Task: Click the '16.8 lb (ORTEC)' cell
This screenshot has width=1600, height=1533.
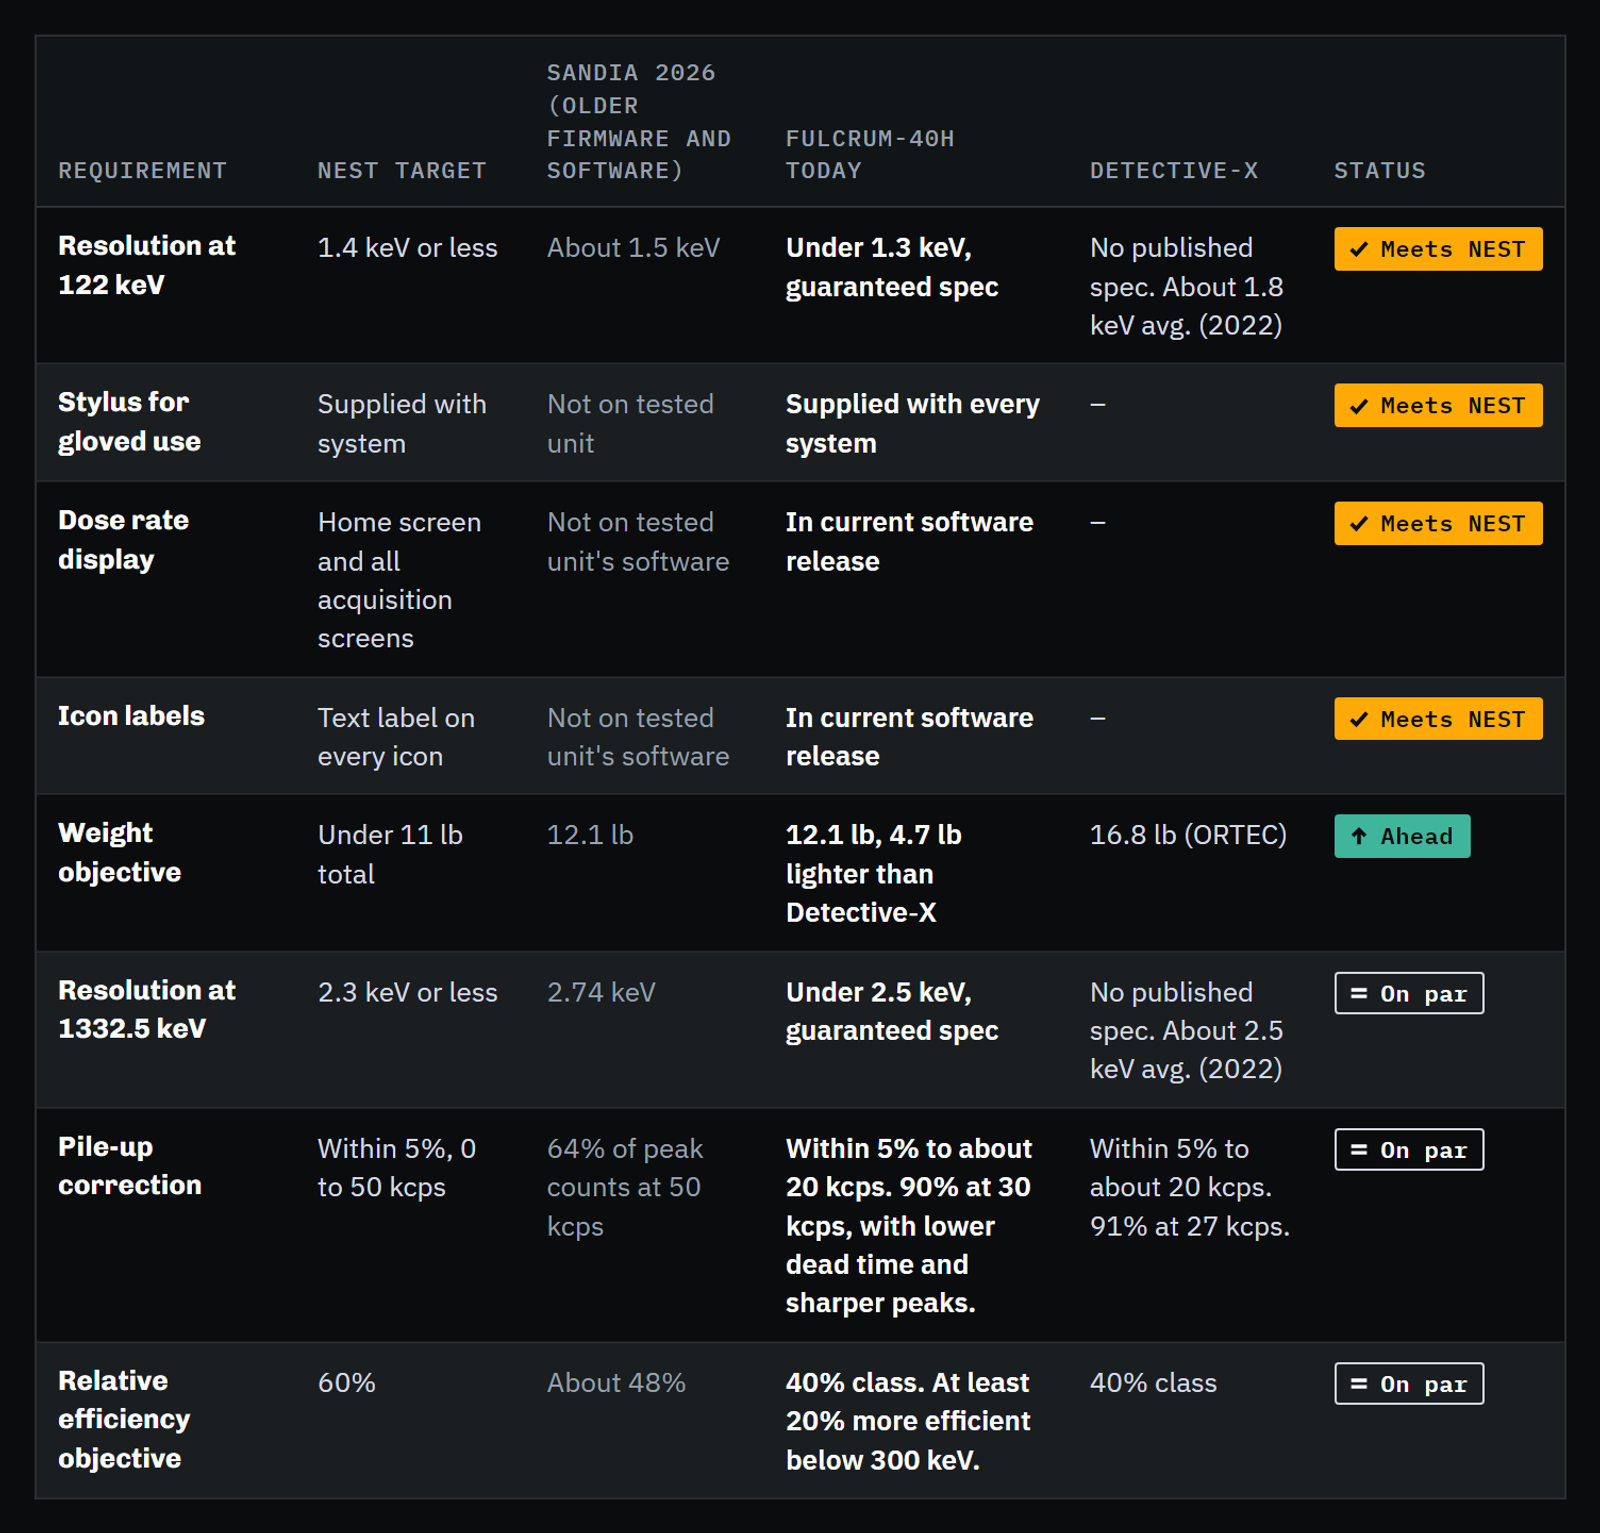Action: pos(1188,835)
